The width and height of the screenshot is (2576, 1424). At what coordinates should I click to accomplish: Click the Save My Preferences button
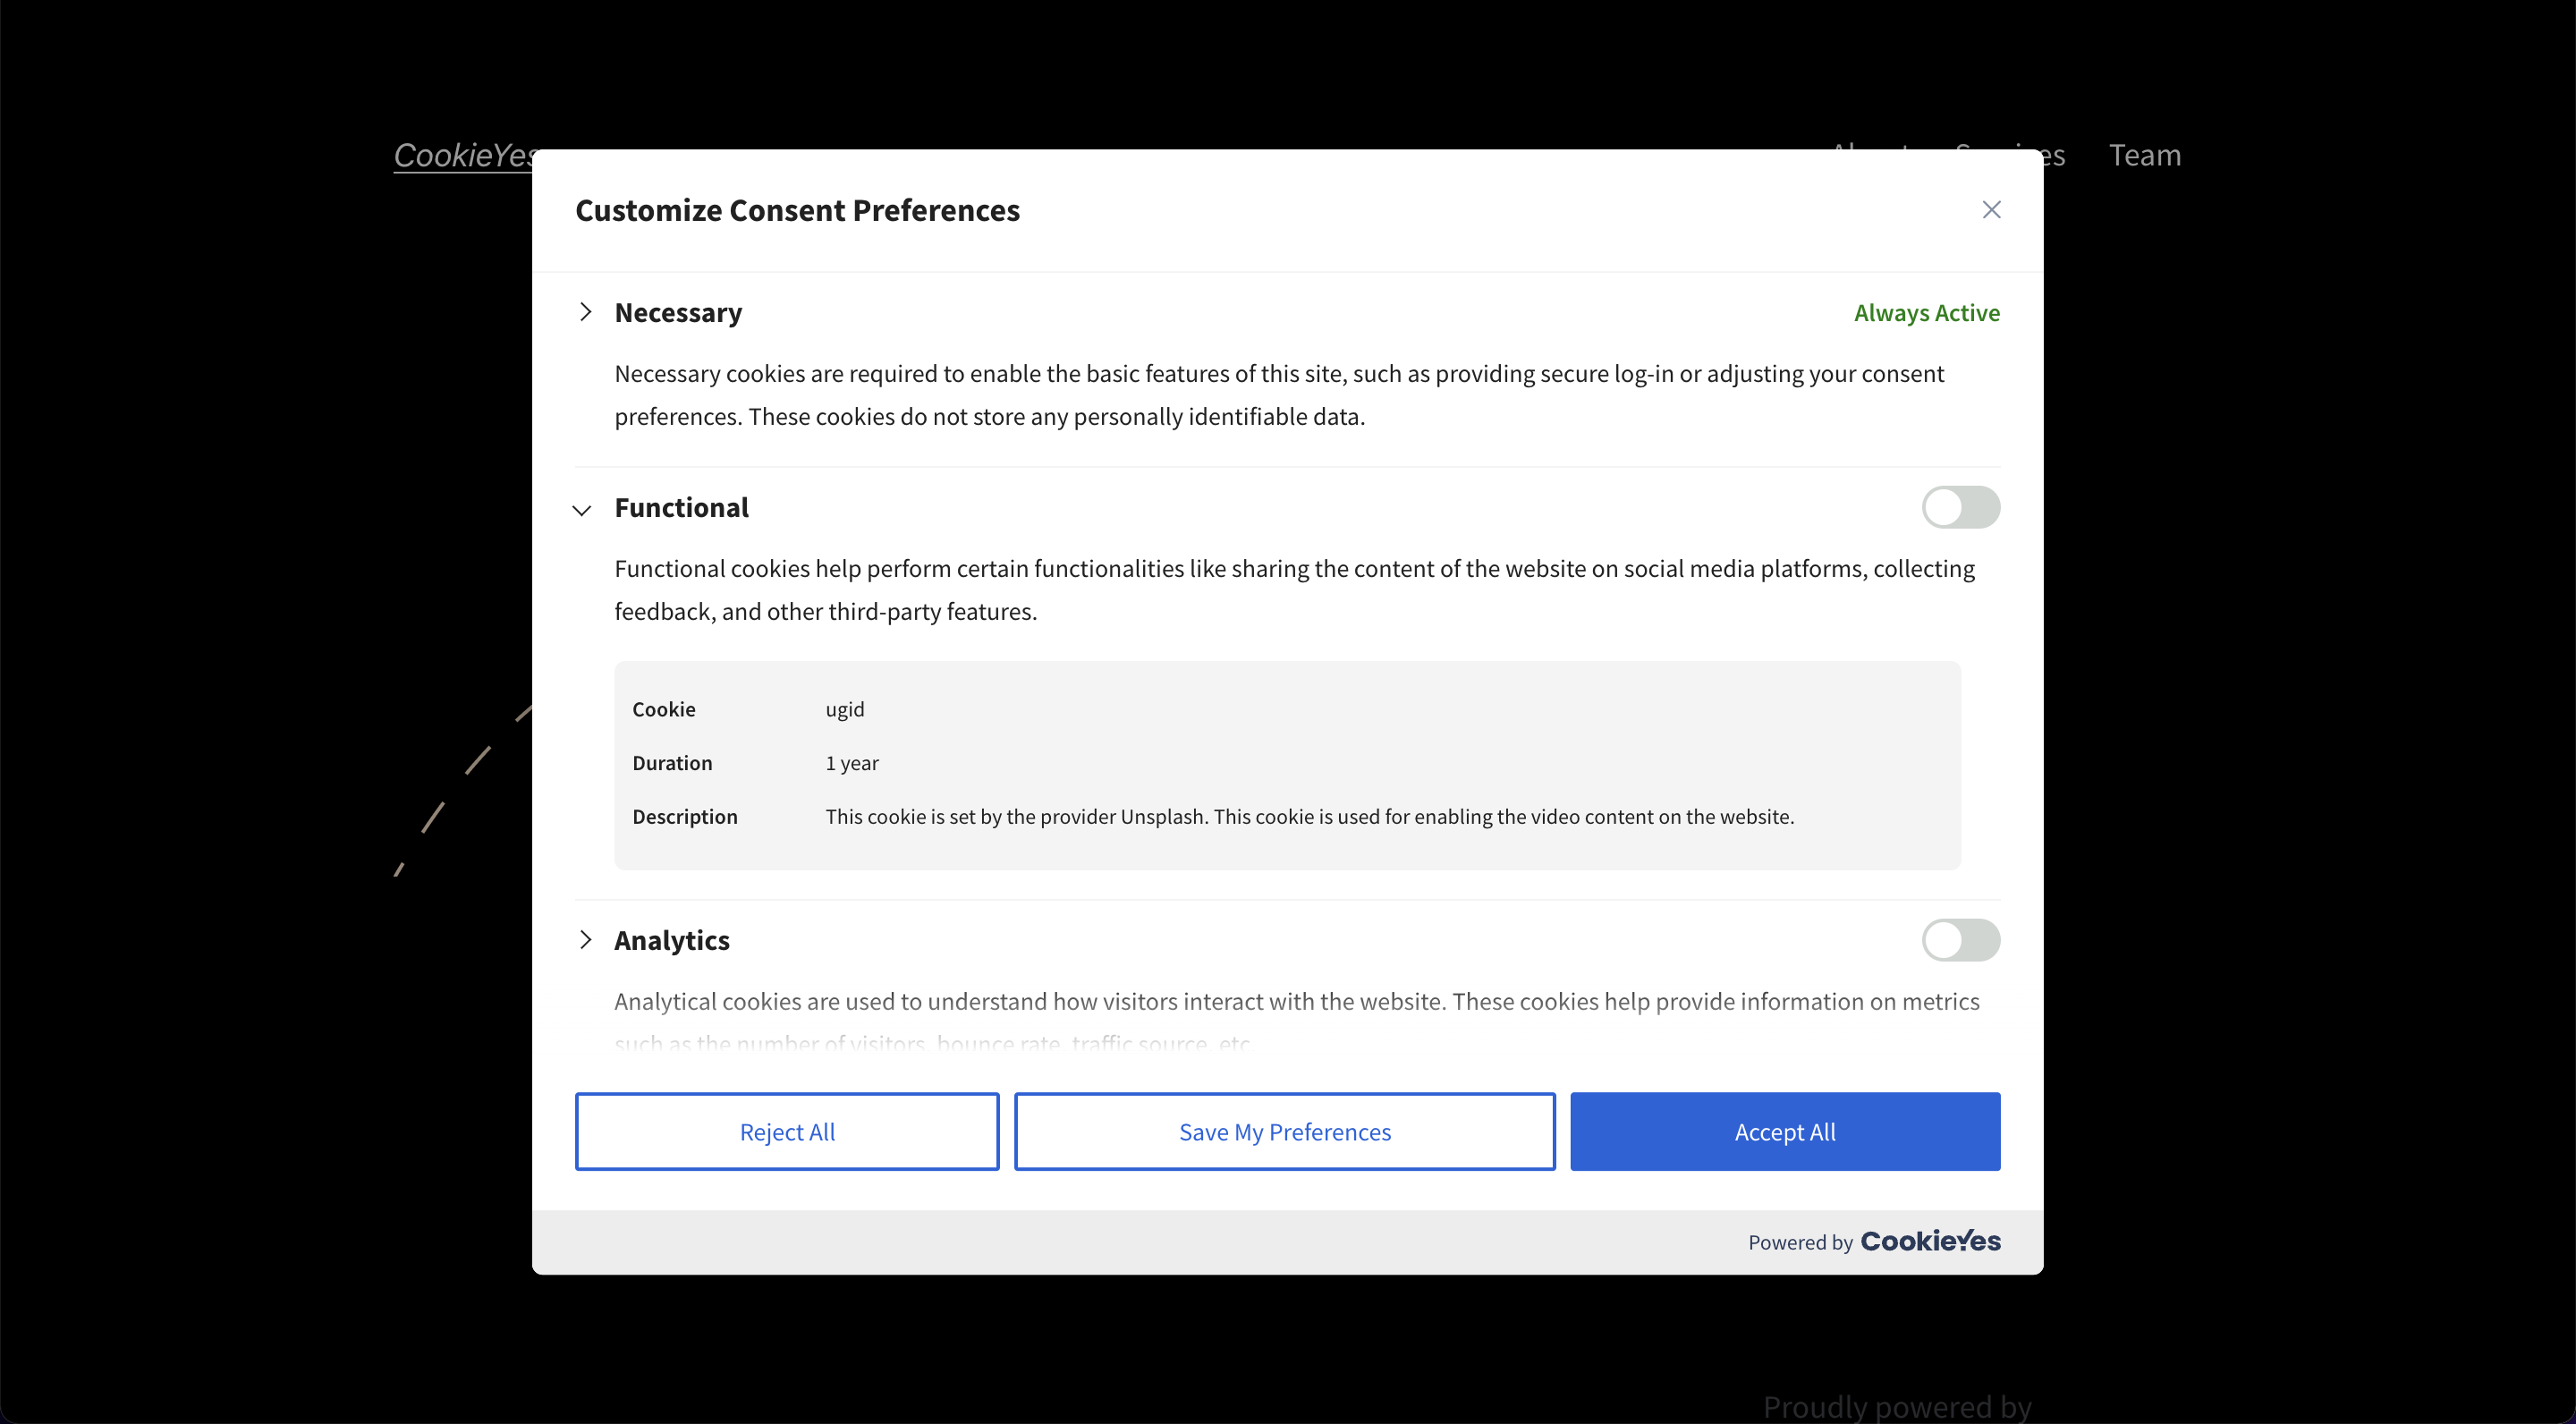tap(1284, 1132)
